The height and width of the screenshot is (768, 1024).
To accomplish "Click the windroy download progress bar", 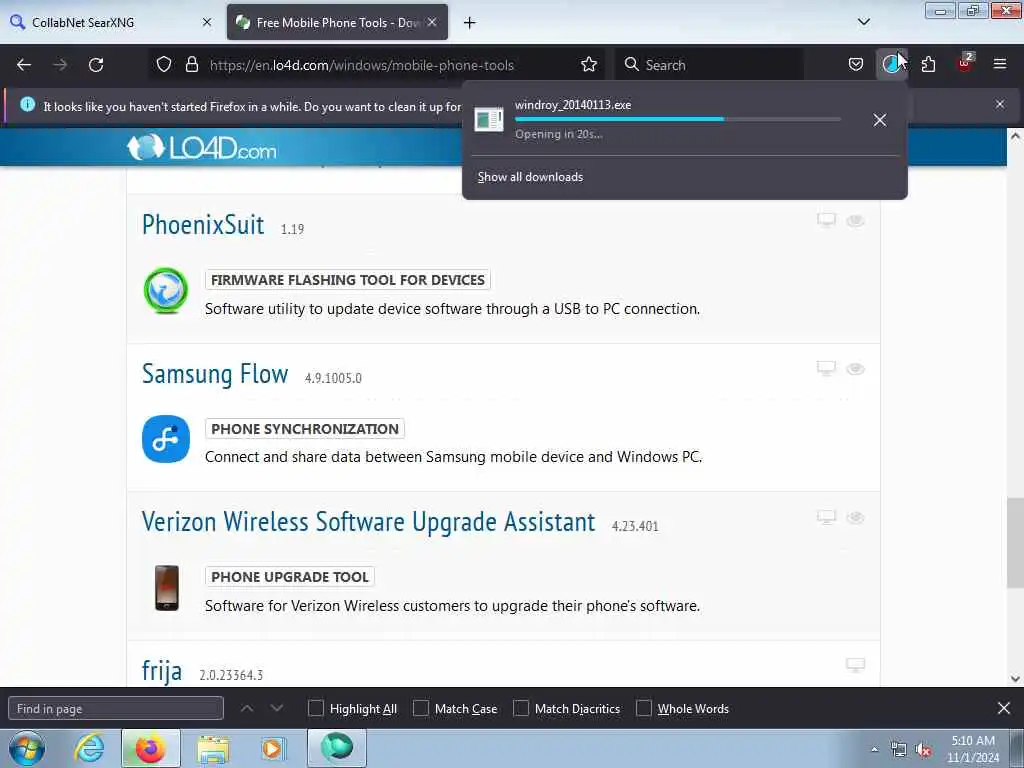I will point(677,119).
